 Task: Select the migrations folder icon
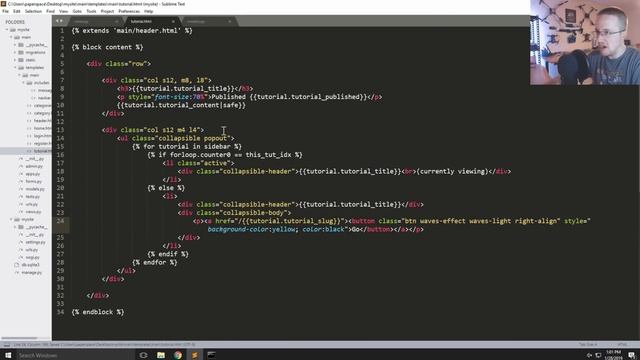coord(21,53)
